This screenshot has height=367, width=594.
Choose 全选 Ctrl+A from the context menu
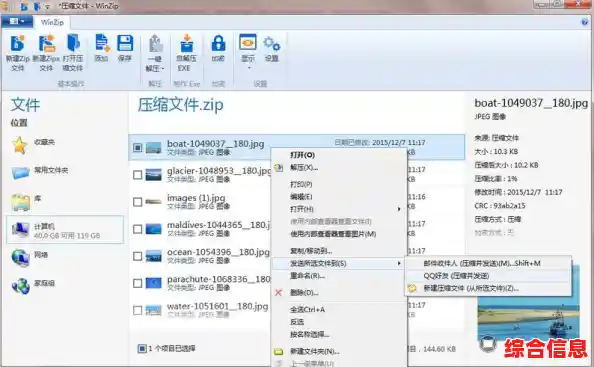[x=307, y=309]
